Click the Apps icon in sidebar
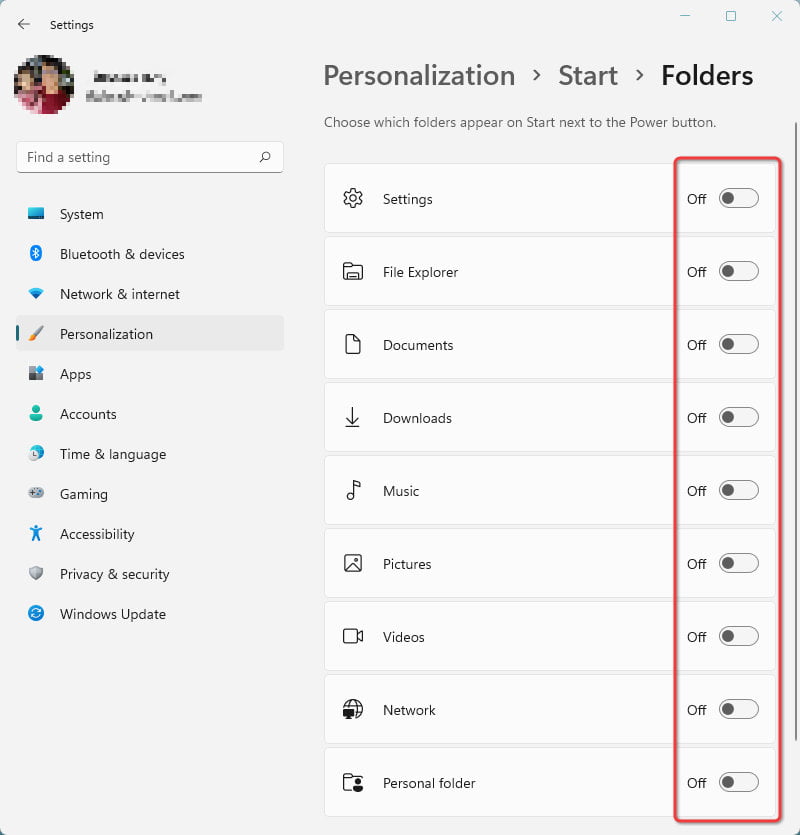800x835 pixels. point(36,373)
